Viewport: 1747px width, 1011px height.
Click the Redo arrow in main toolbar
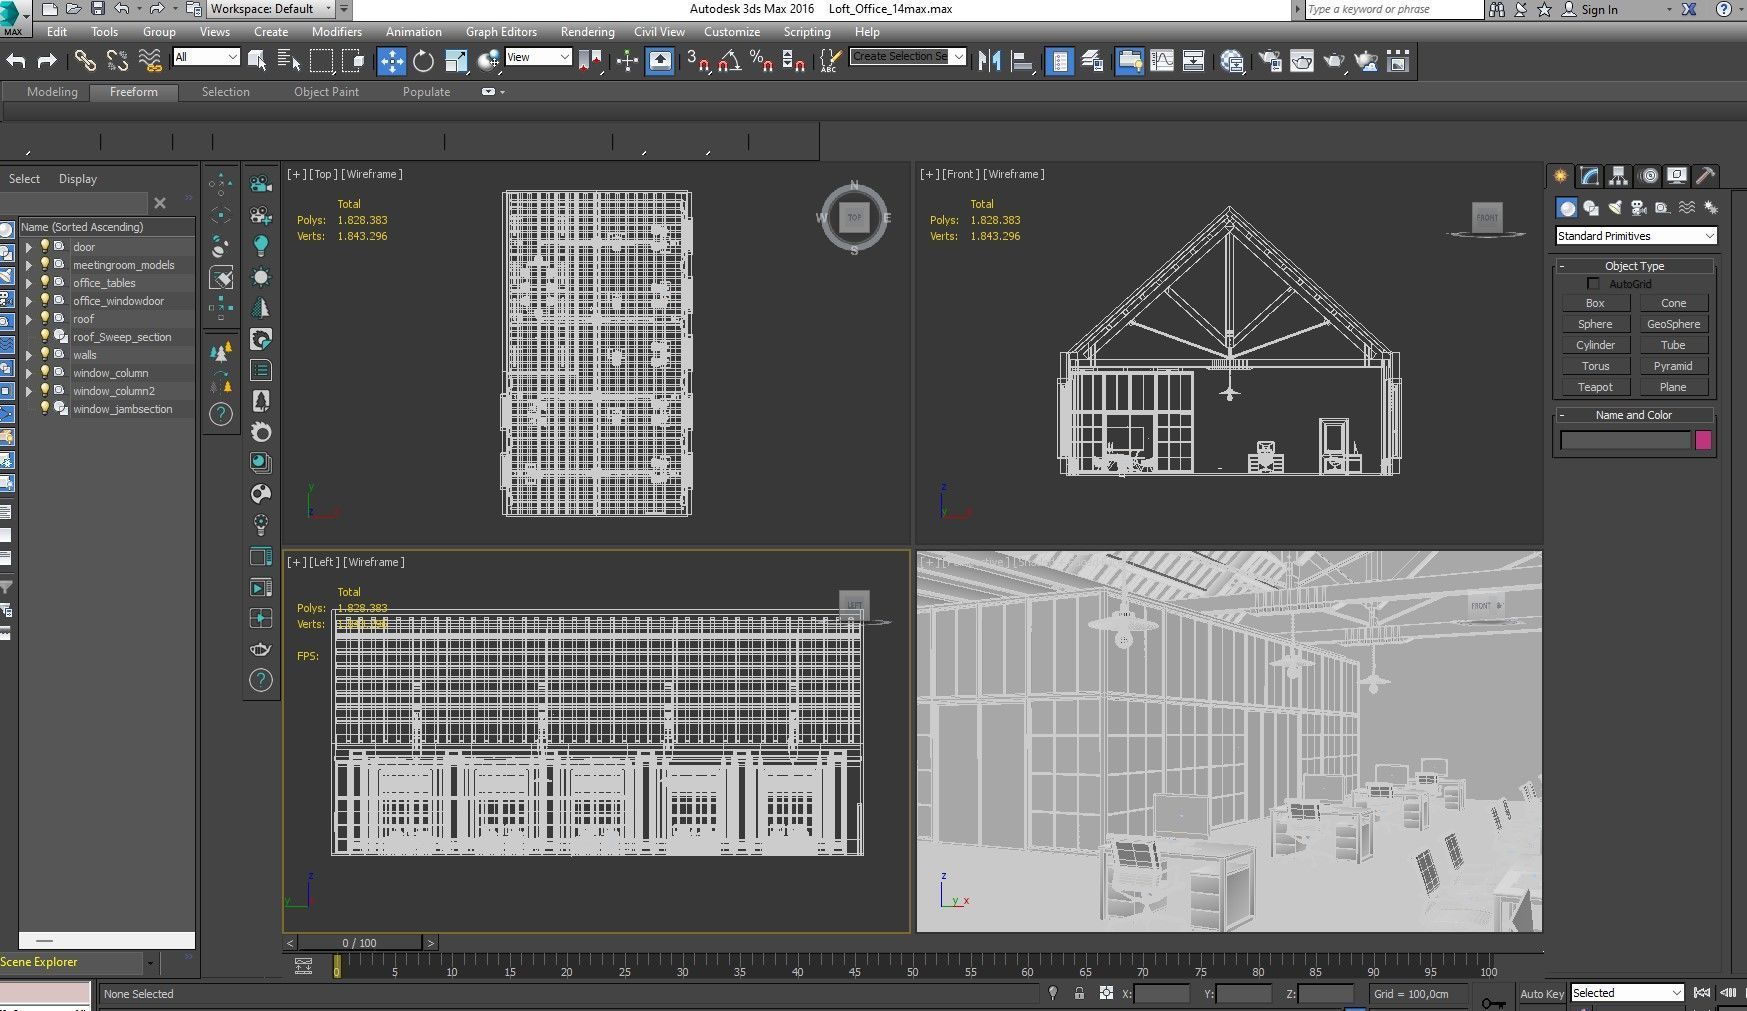tap(46, 61)
